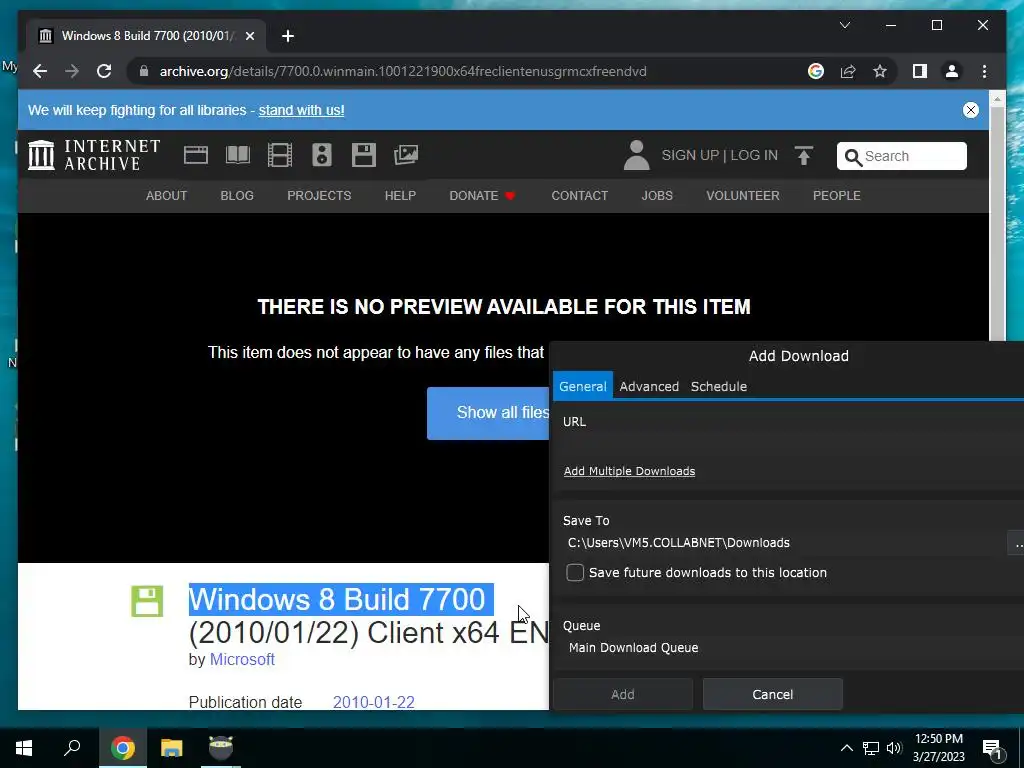The height and width of the screenshot is (768, 1024).
Task: Click the Chrome forward arrow
Action: (x=72, y=71)
